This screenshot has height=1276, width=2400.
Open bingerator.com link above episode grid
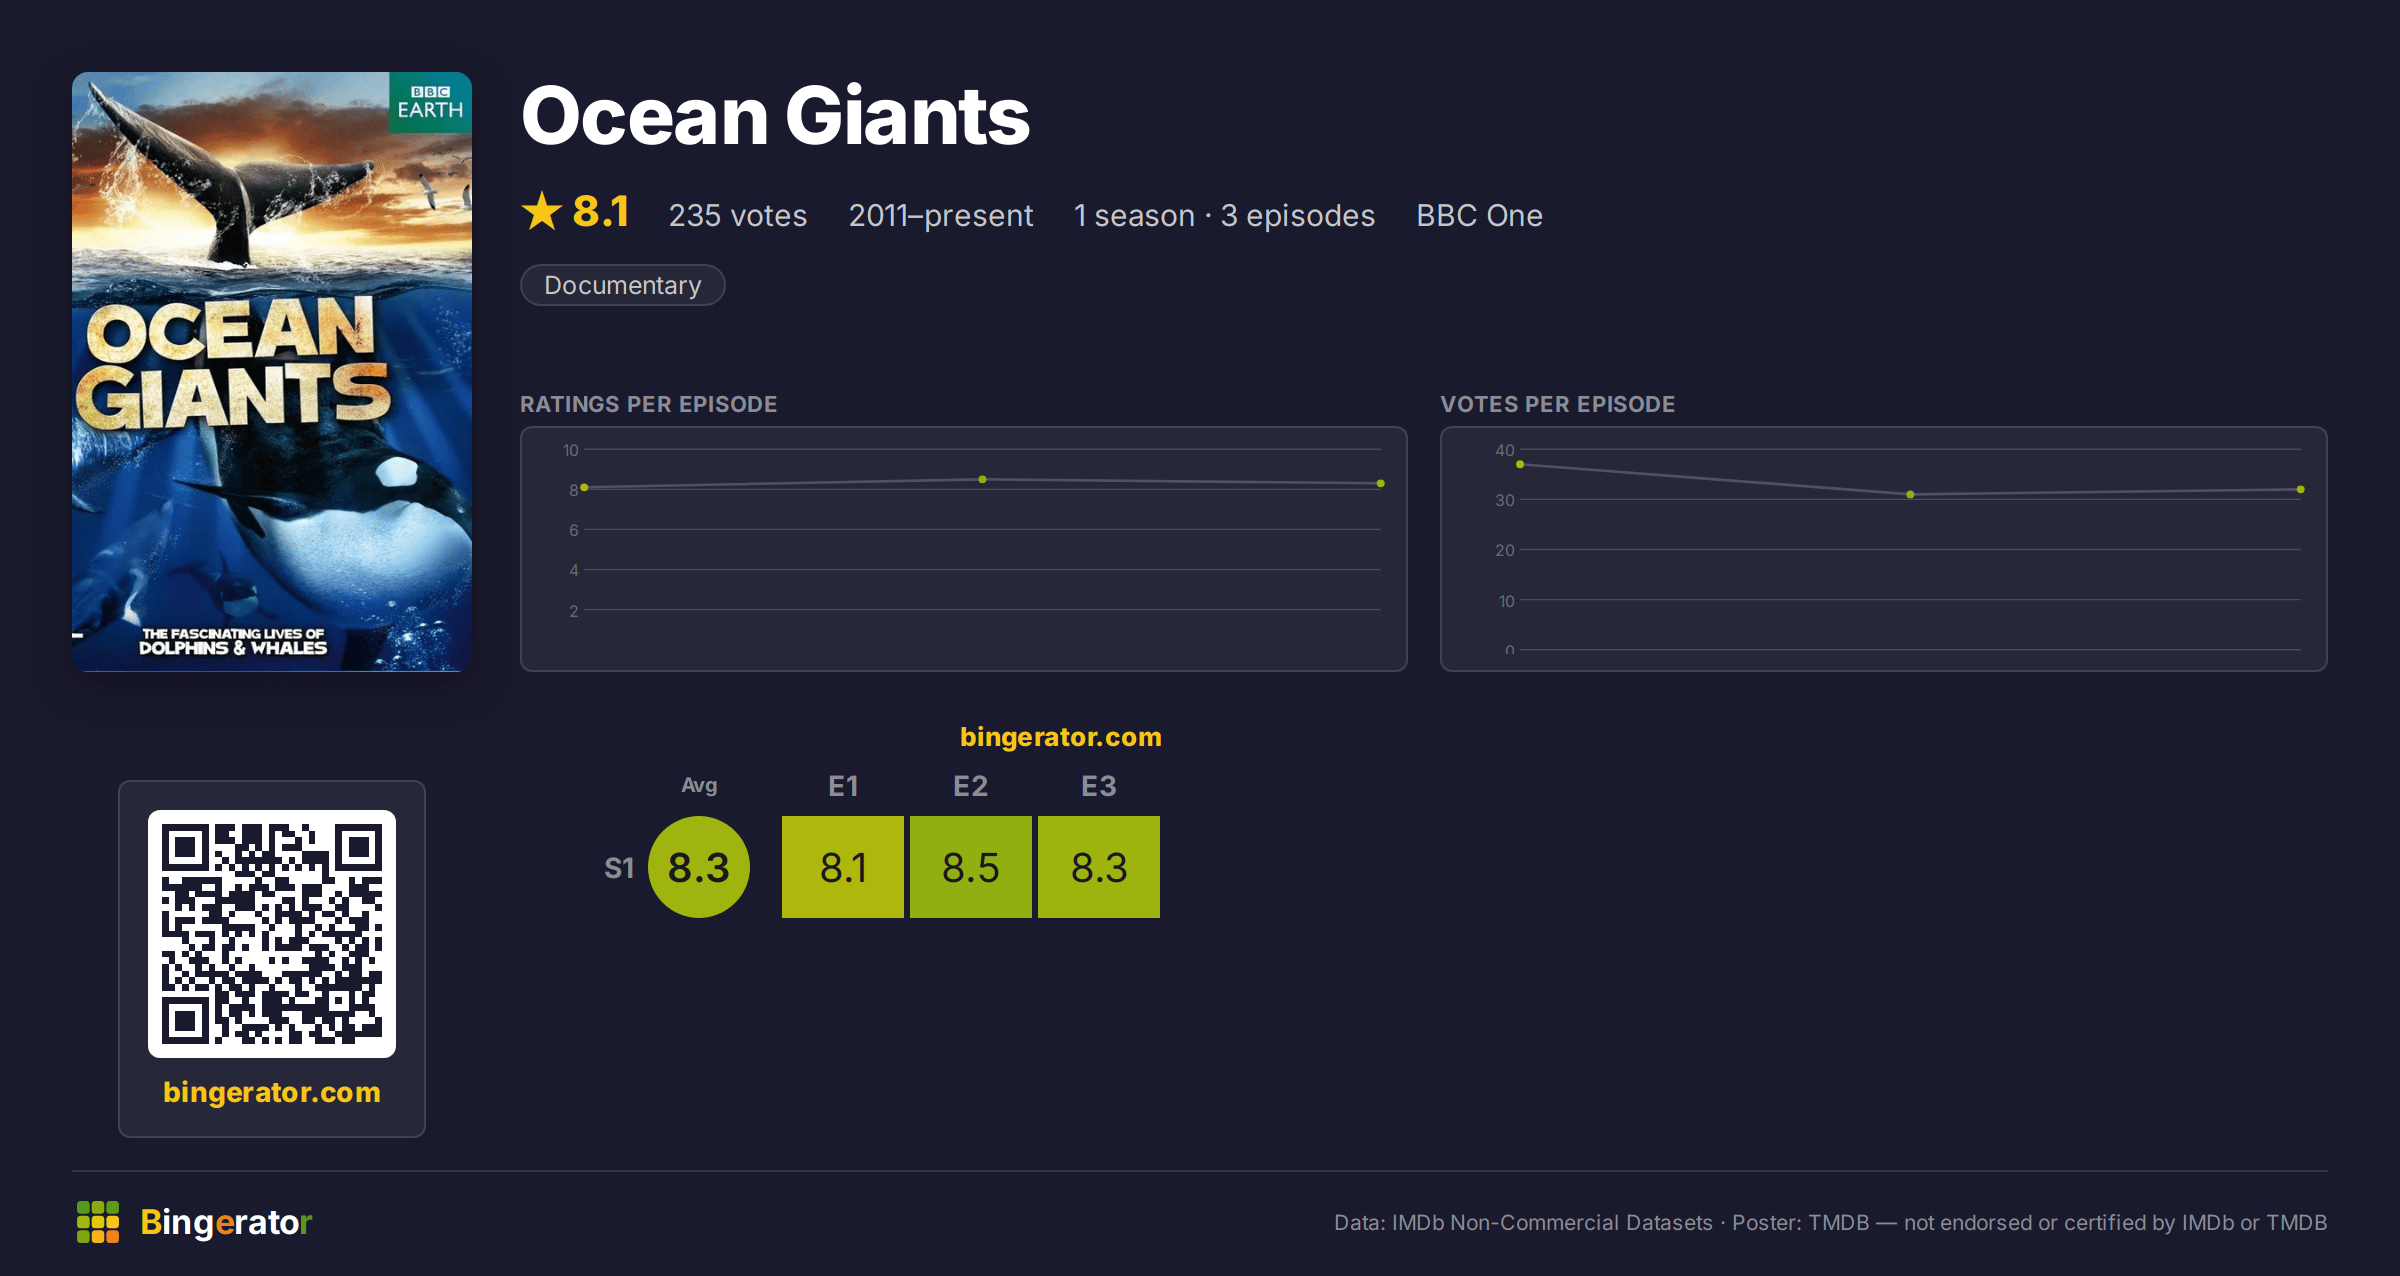pyautogui.click(x=1061, y=737)
